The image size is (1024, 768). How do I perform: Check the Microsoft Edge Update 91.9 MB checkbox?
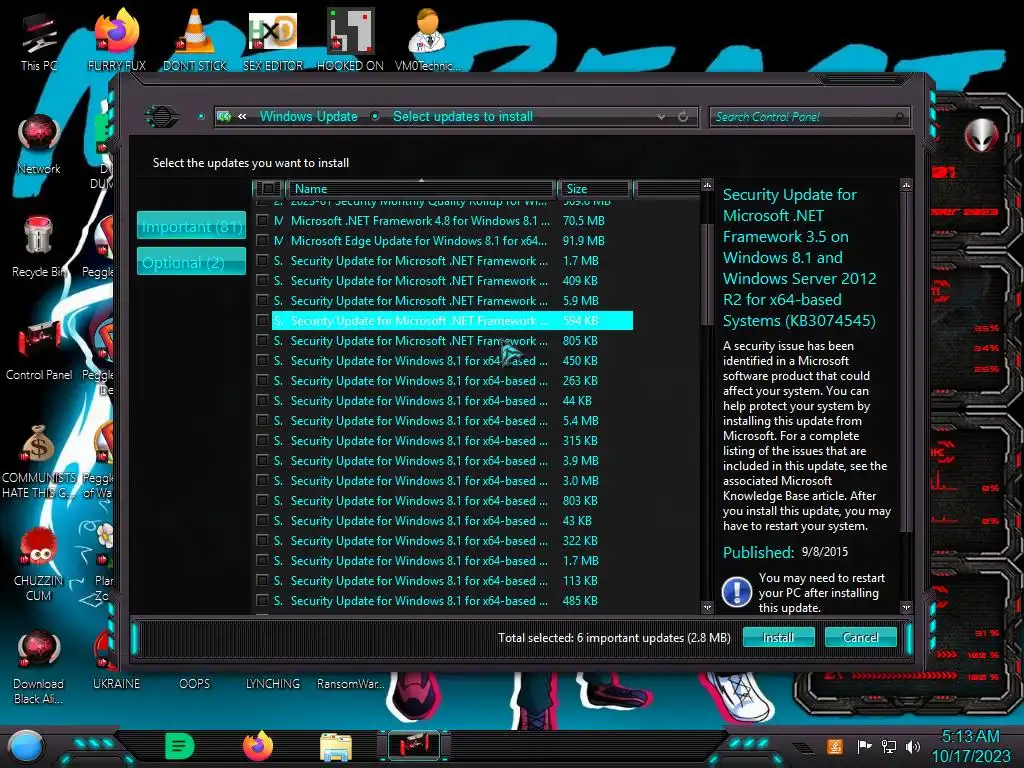click(262, 241)
